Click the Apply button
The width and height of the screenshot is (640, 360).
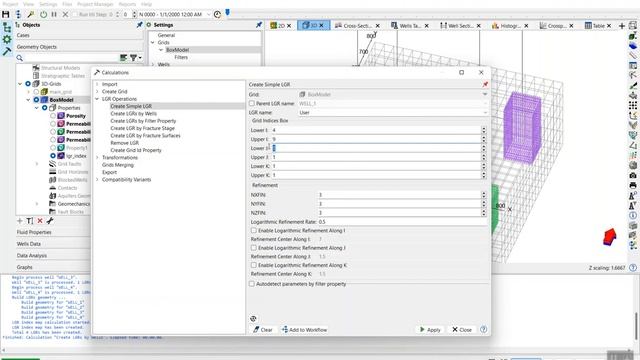click(430, 329)
